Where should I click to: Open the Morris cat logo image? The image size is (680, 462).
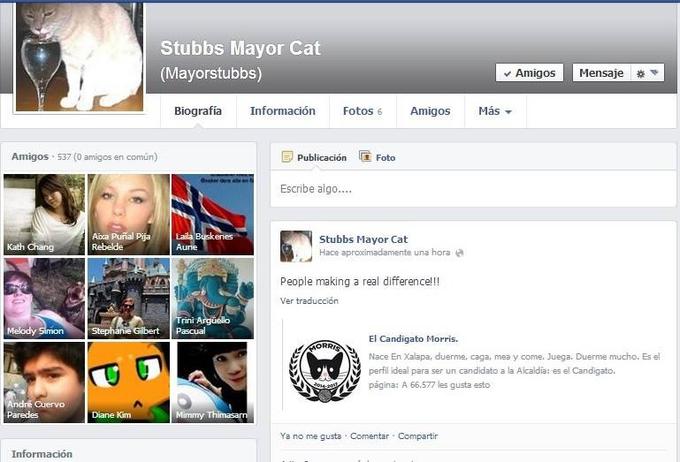coord(325,370)
